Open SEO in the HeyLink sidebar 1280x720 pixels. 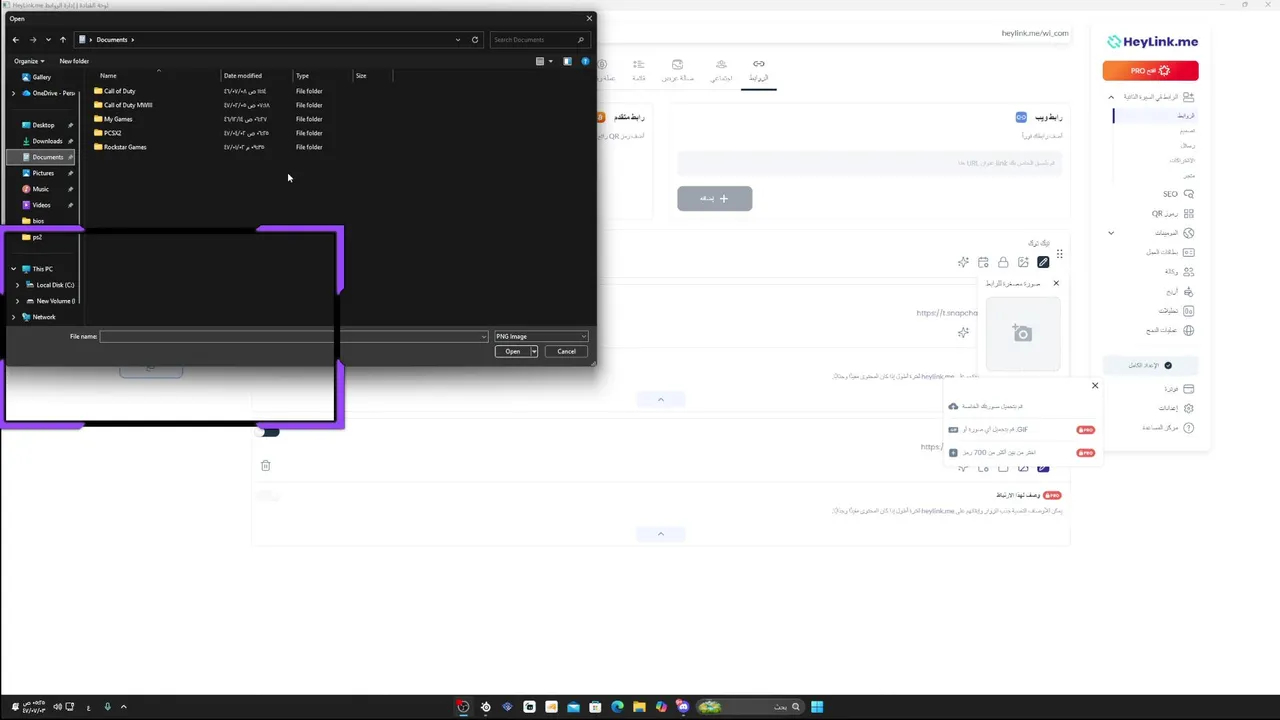tap(1178, 194)
